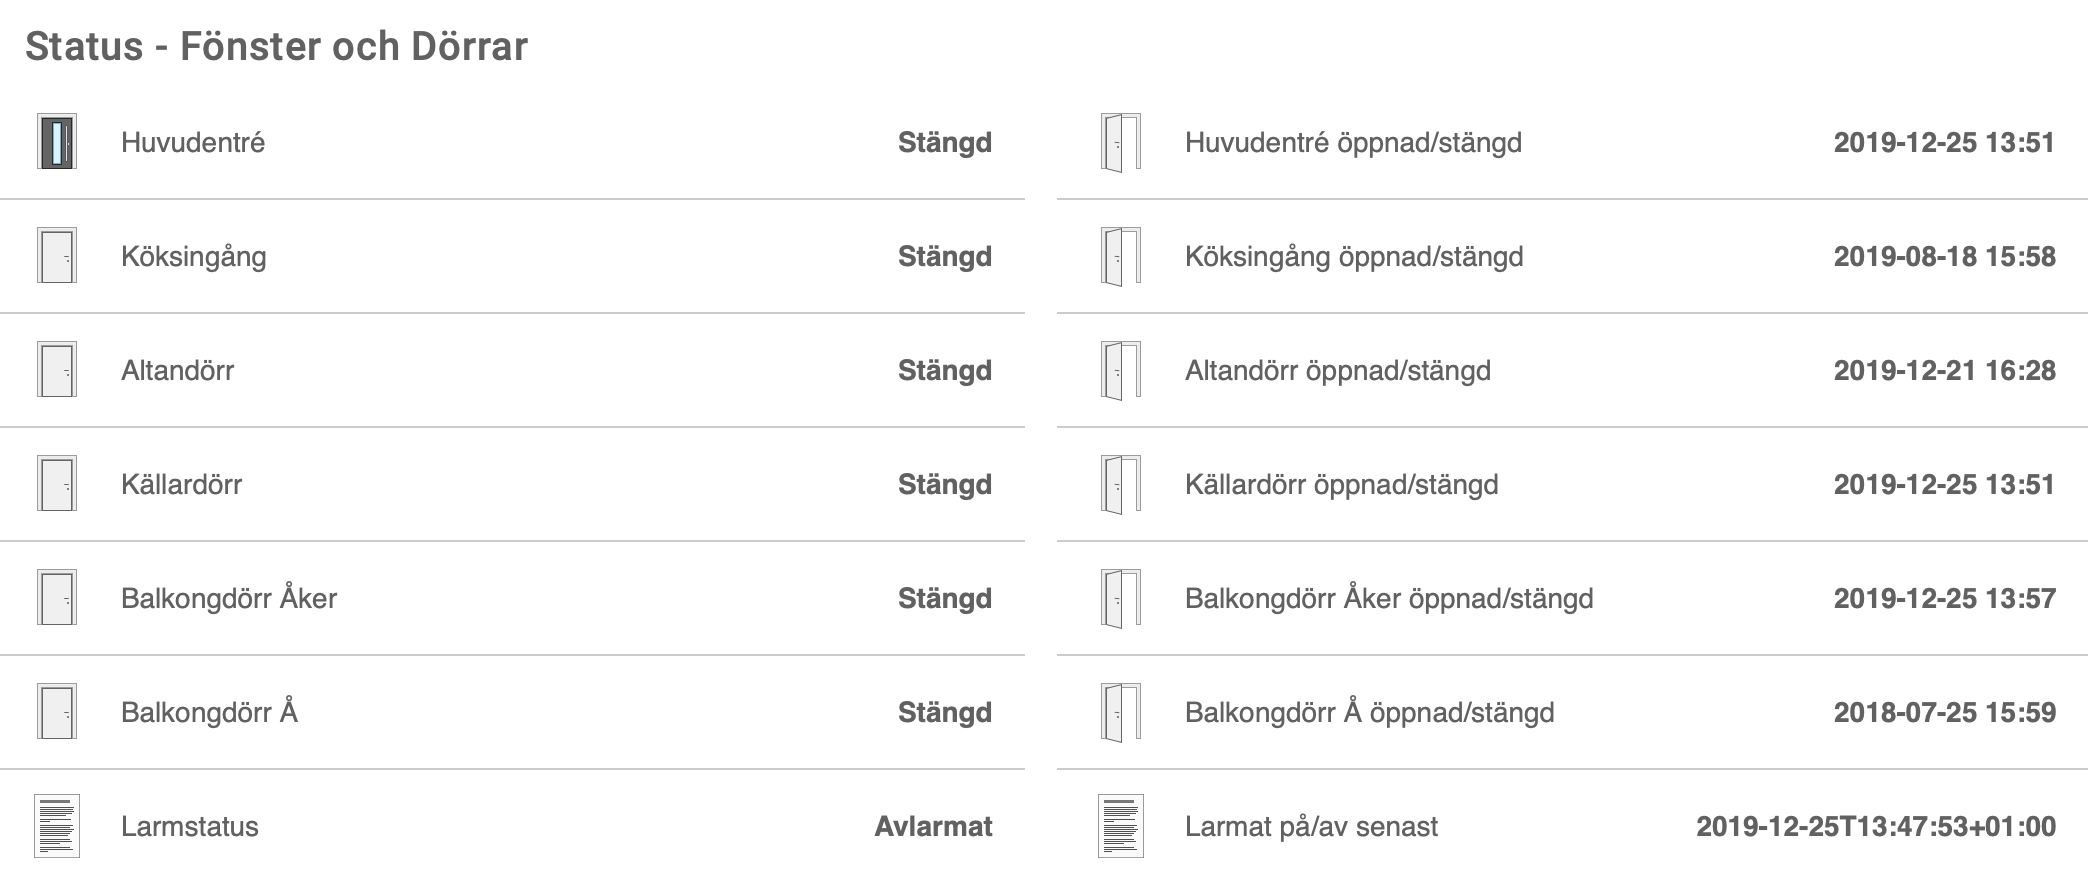Click the Källardörr timestamp 2019-12-25 13:51

coord(1944,485)
